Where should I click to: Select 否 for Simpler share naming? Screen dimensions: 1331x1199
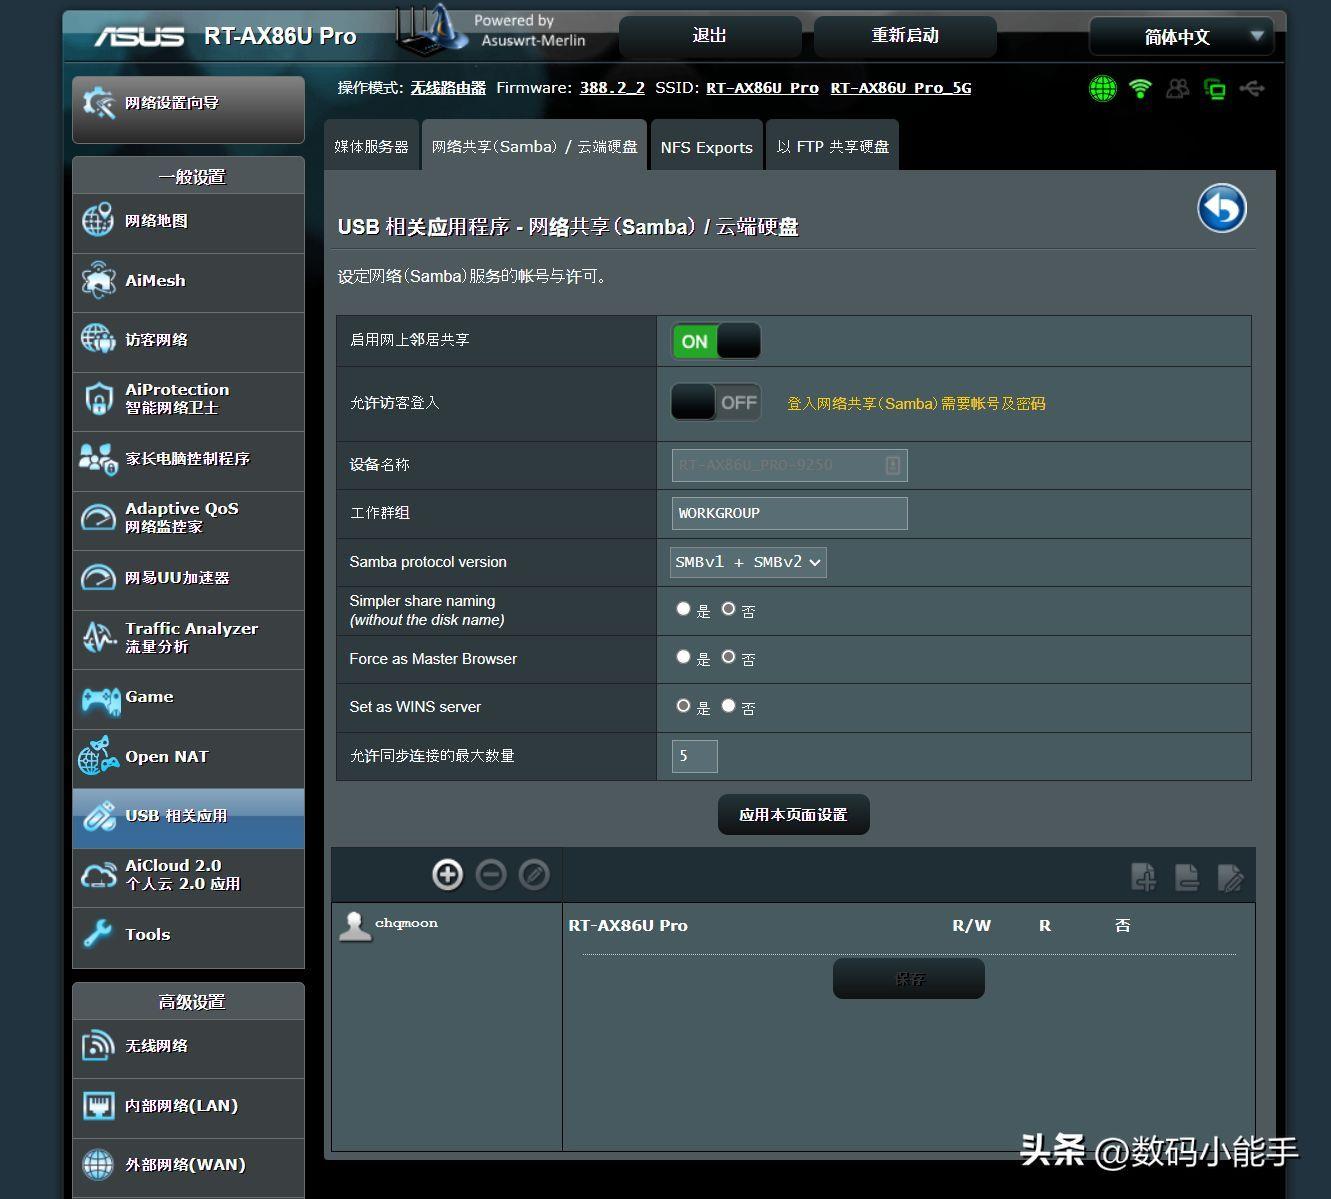728,608
